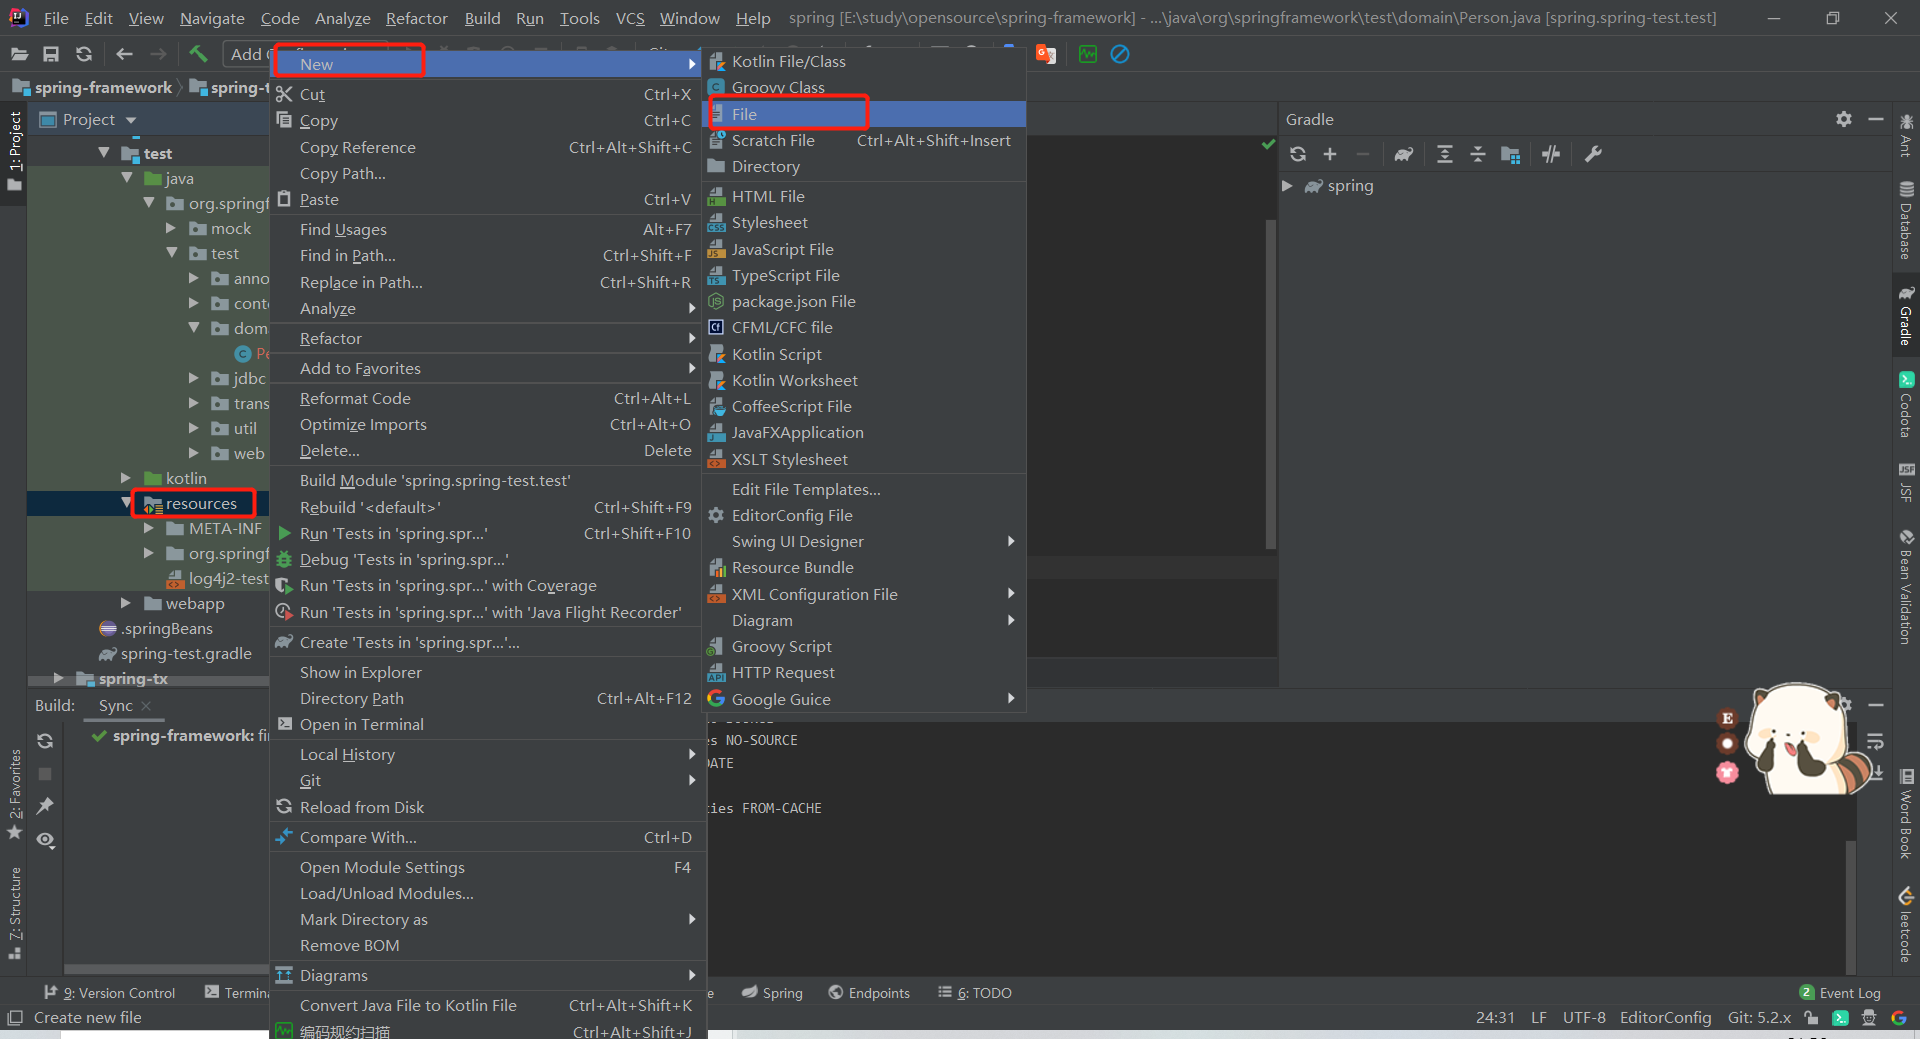Image resolution: width=1920 pixels, height=1039 pixels.
Task: Open the Bean Validation tool window
Action: (x=1906, y=587)
